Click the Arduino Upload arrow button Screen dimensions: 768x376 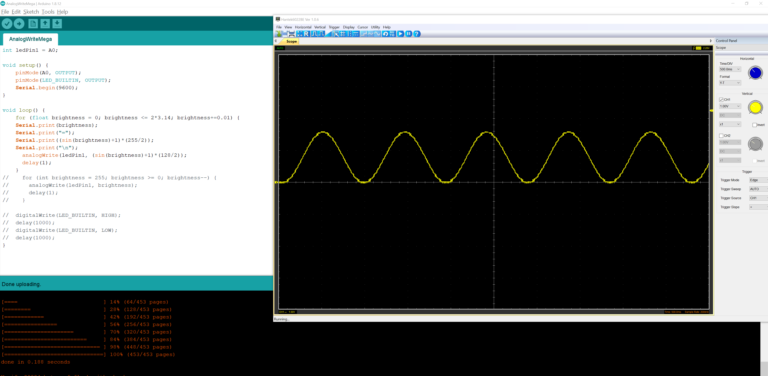pyautogui.click(x=19, y=24)
